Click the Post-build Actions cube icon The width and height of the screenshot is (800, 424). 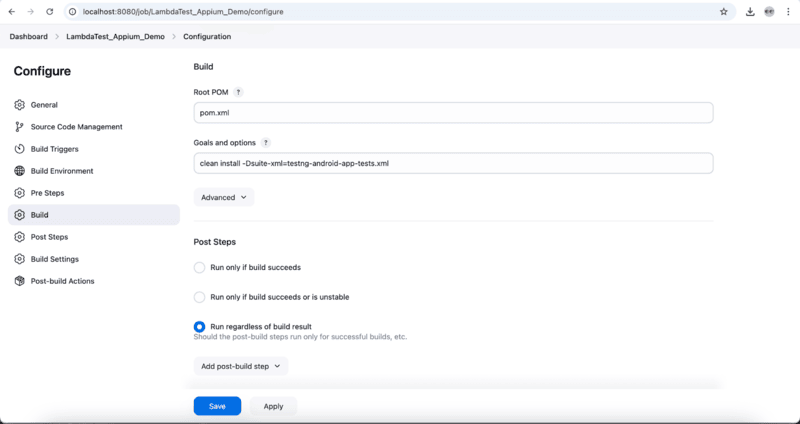click(19, 281)
